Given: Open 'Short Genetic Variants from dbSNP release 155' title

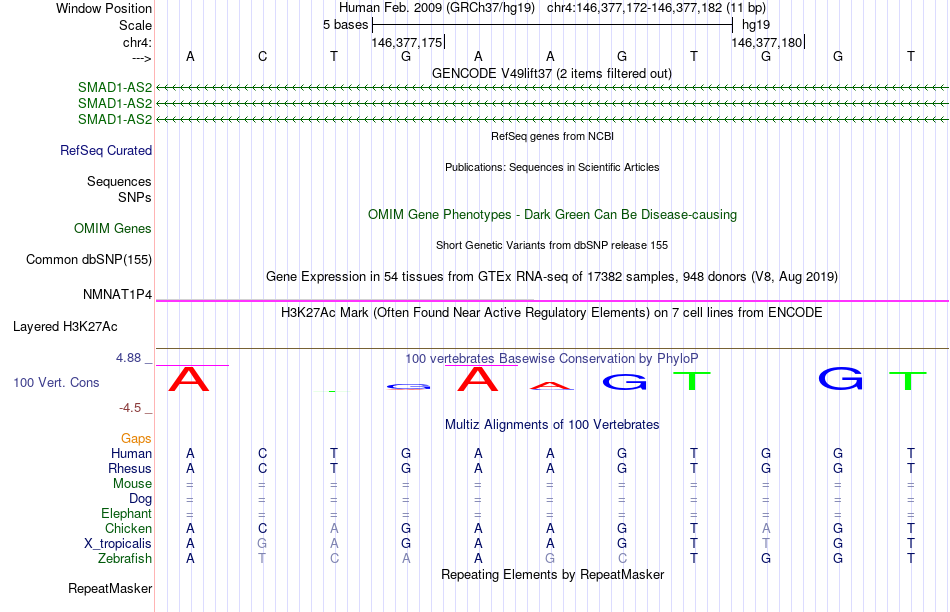Looking at the screenshot, I should pos(552,245).
